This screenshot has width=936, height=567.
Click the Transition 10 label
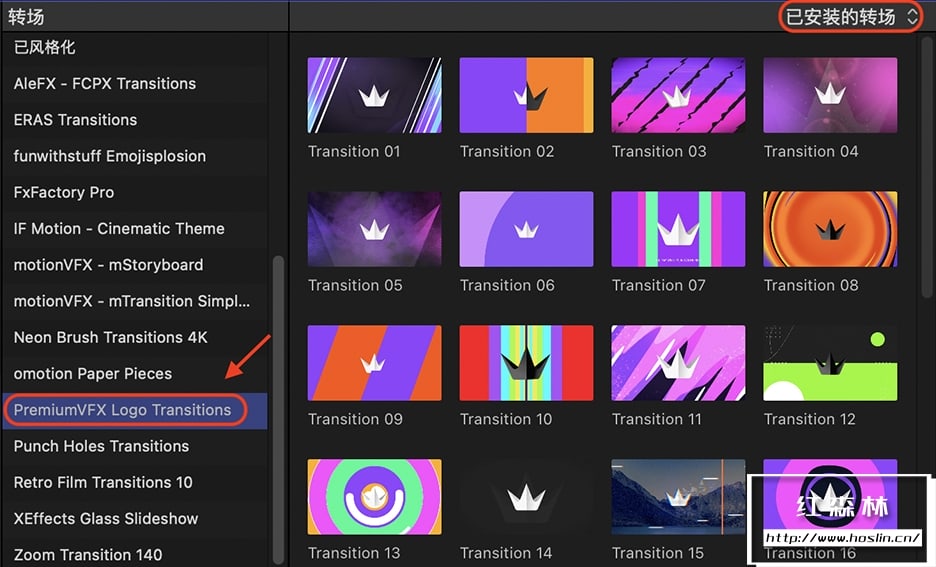pyautogui.click(x=506, y=419)
